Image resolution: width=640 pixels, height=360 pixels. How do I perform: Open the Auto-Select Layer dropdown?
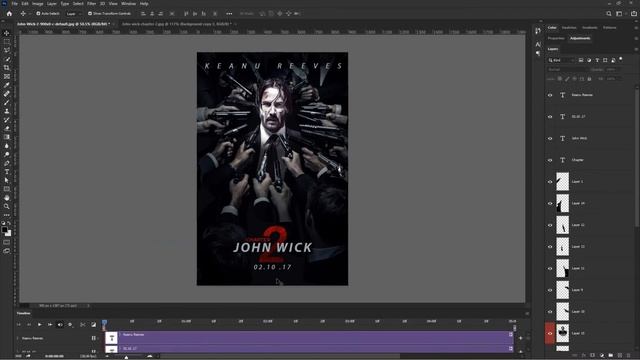click(73, 13)
